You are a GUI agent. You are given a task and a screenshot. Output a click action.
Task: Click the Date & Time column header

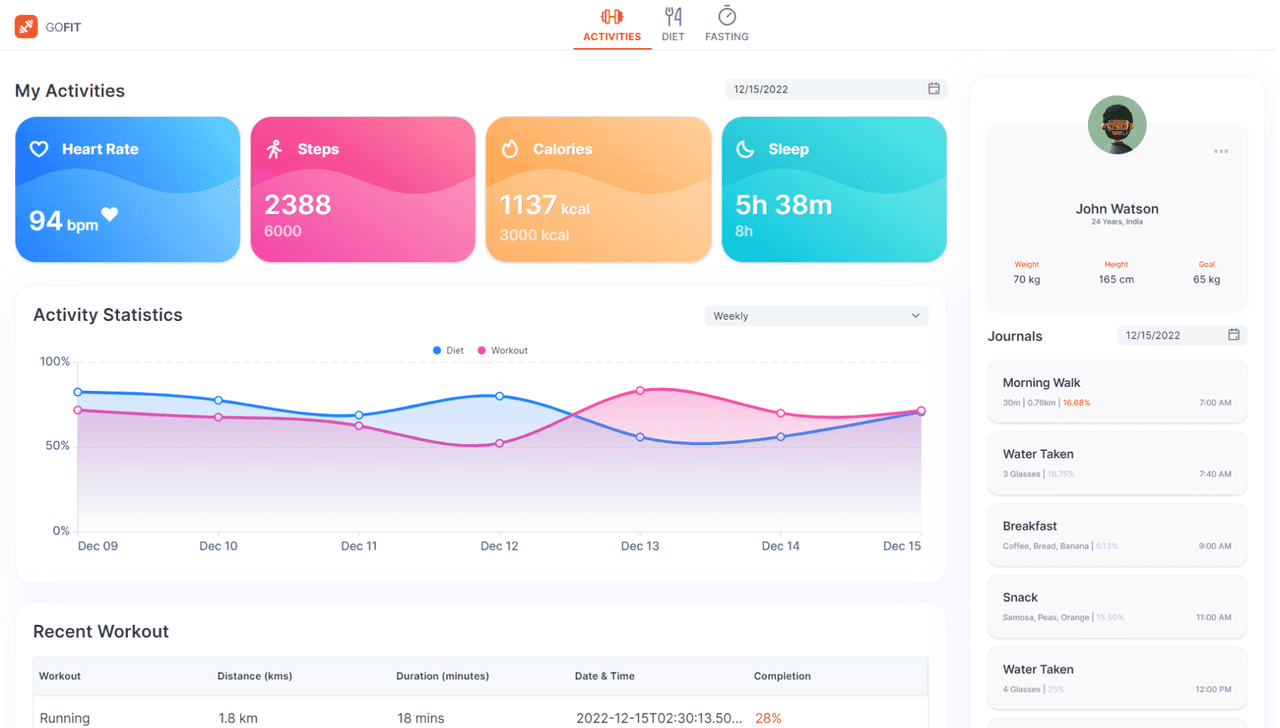[605, 676]
